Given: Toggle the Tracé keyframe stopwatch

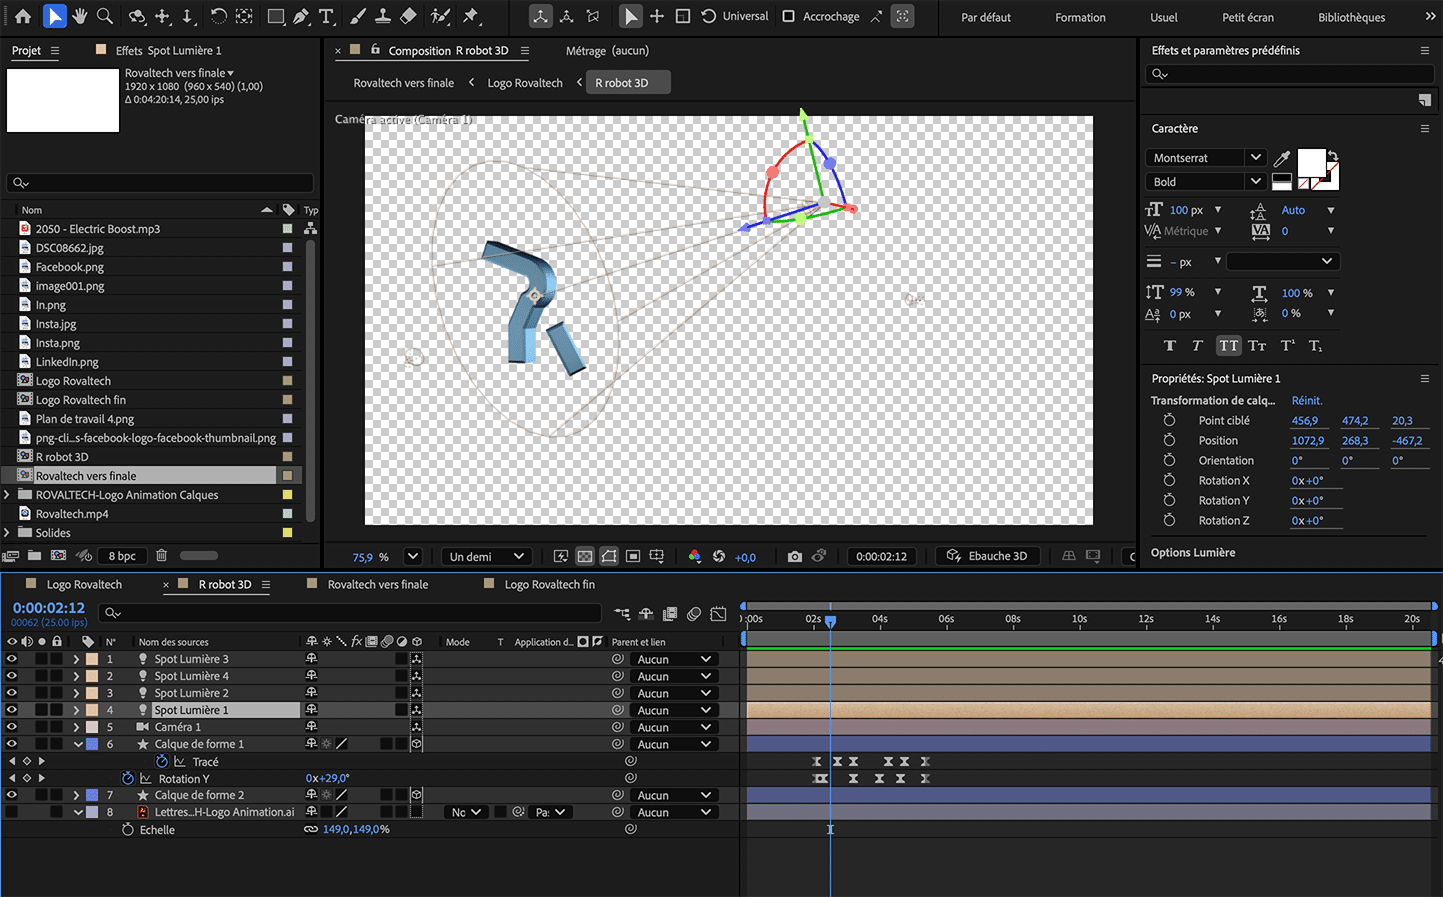Looking at the screenshot, I should coord(162,761).
